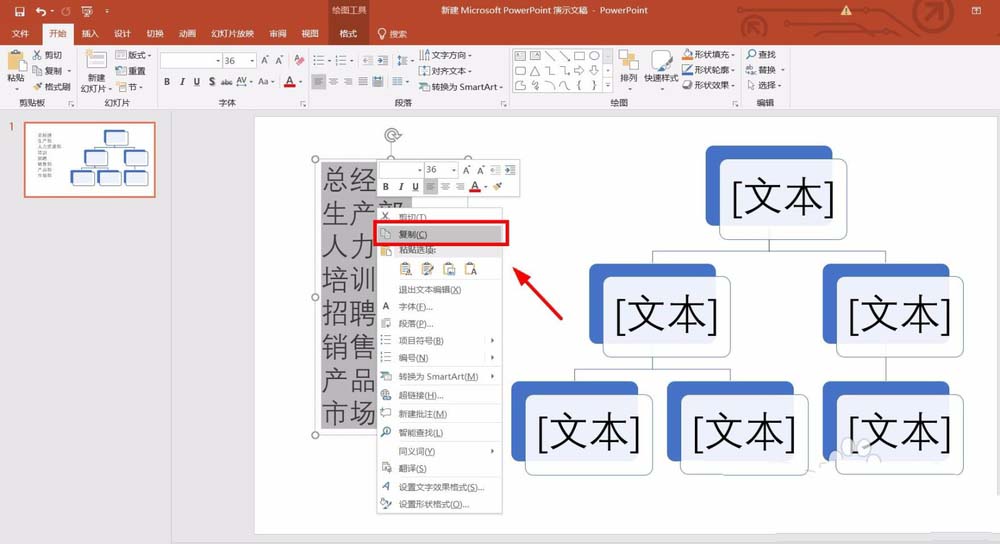Switch to the Insert (插入) tab
Image resolution: width=1000 pixels, height=544 pixels.
90,34
